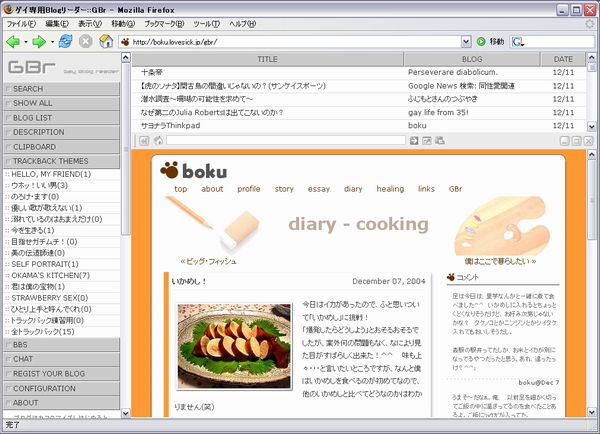Click the paw favicon in address bar
This screenshot has height=434, width=600.
pos(125,42)
